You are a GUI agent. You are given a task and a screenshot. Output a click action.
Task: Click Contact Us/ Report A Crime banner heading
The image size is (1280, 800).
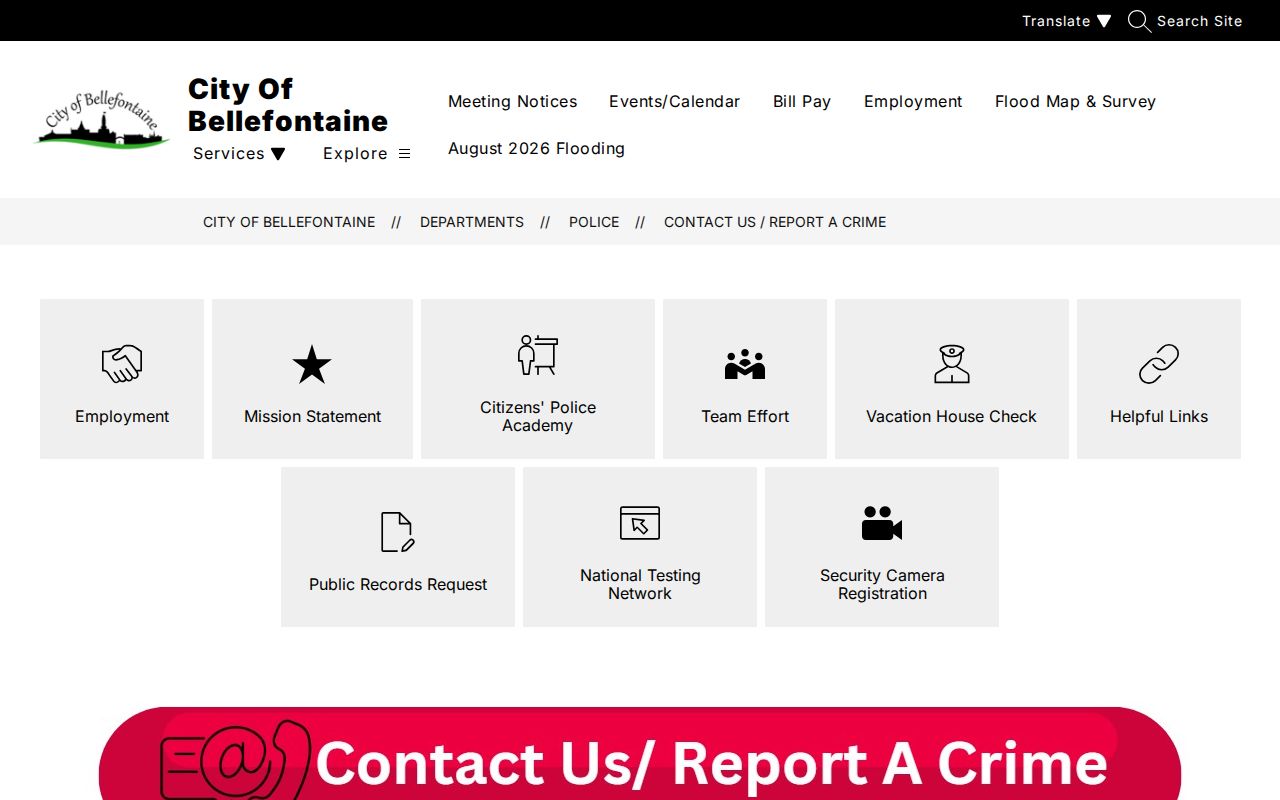coord(712,763)
